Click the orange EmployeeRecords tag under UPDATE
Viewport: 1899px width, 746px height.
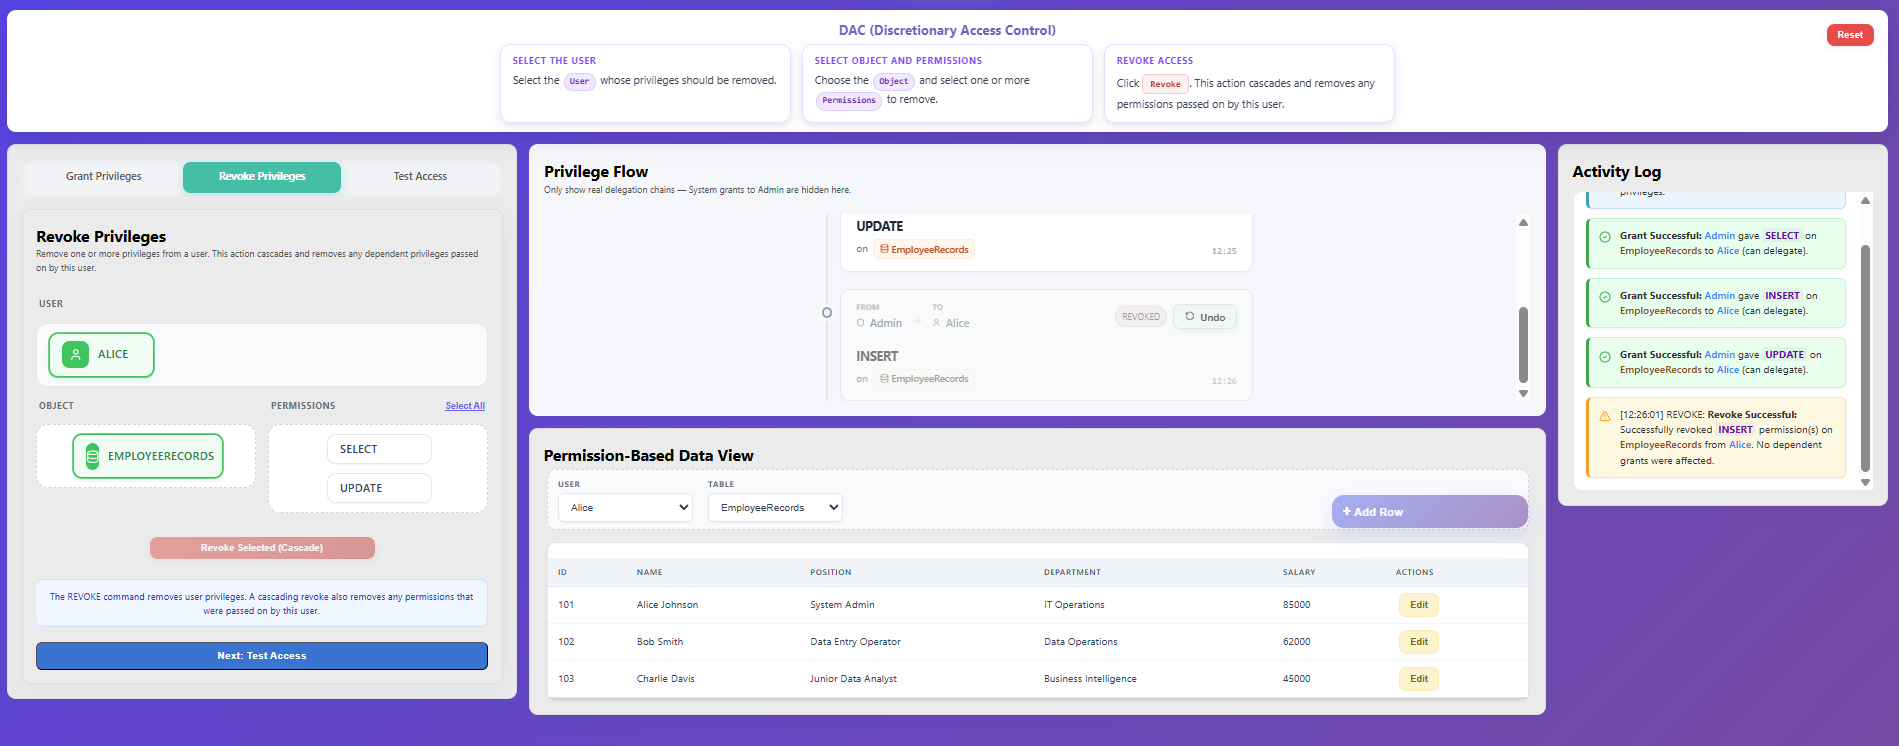pyautogui.click(x=924, y=250)
